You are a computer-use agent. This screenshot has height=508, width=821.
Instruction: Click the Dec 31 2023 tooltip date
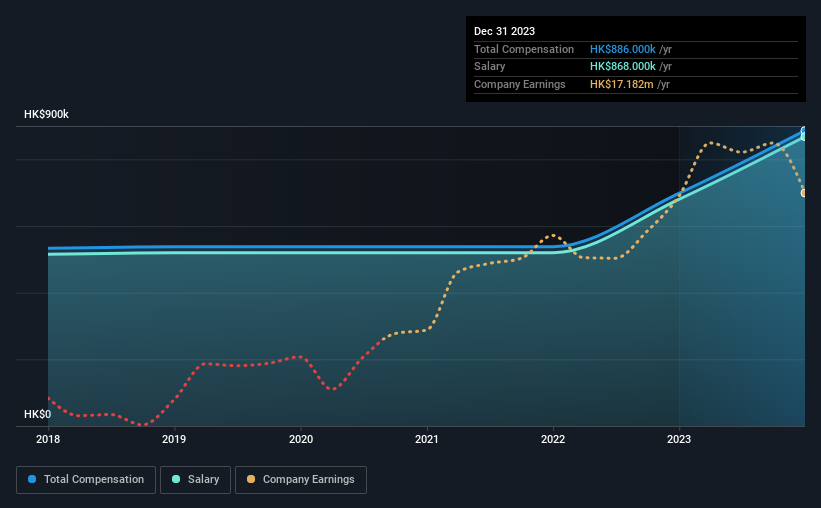tap(504, 31)
